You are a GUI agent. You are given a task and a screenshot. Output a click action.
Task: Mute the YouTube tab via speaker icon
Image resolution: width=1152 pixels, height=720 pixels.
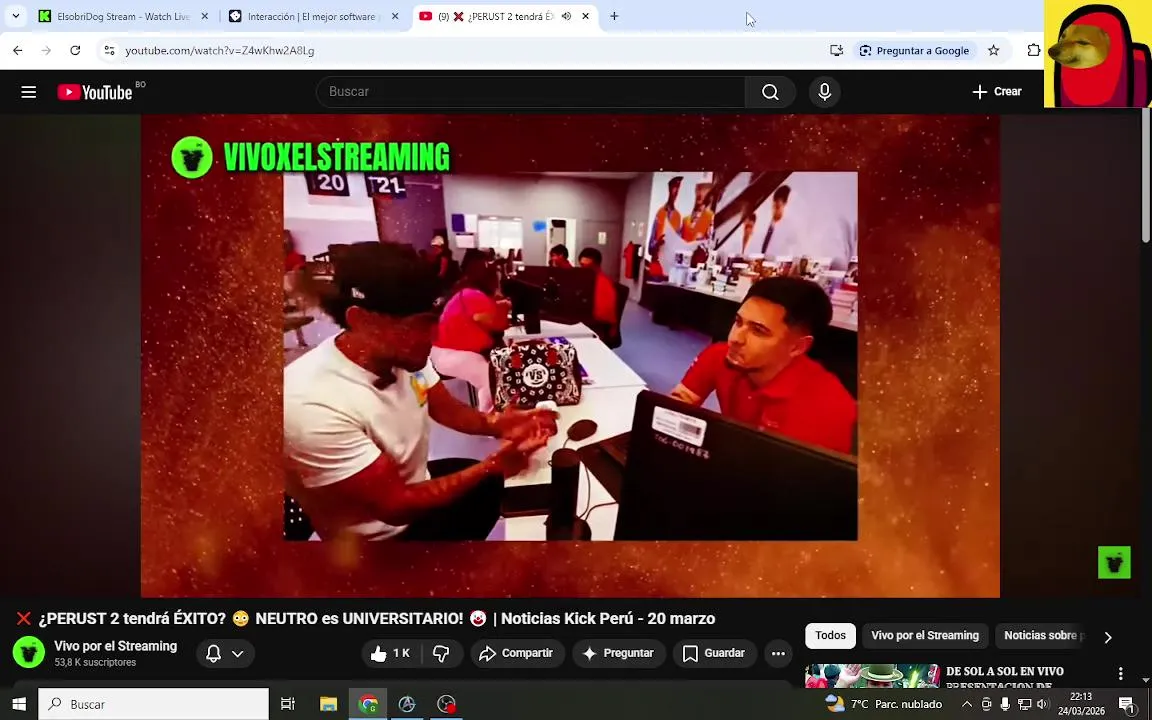tap(566, 16)
